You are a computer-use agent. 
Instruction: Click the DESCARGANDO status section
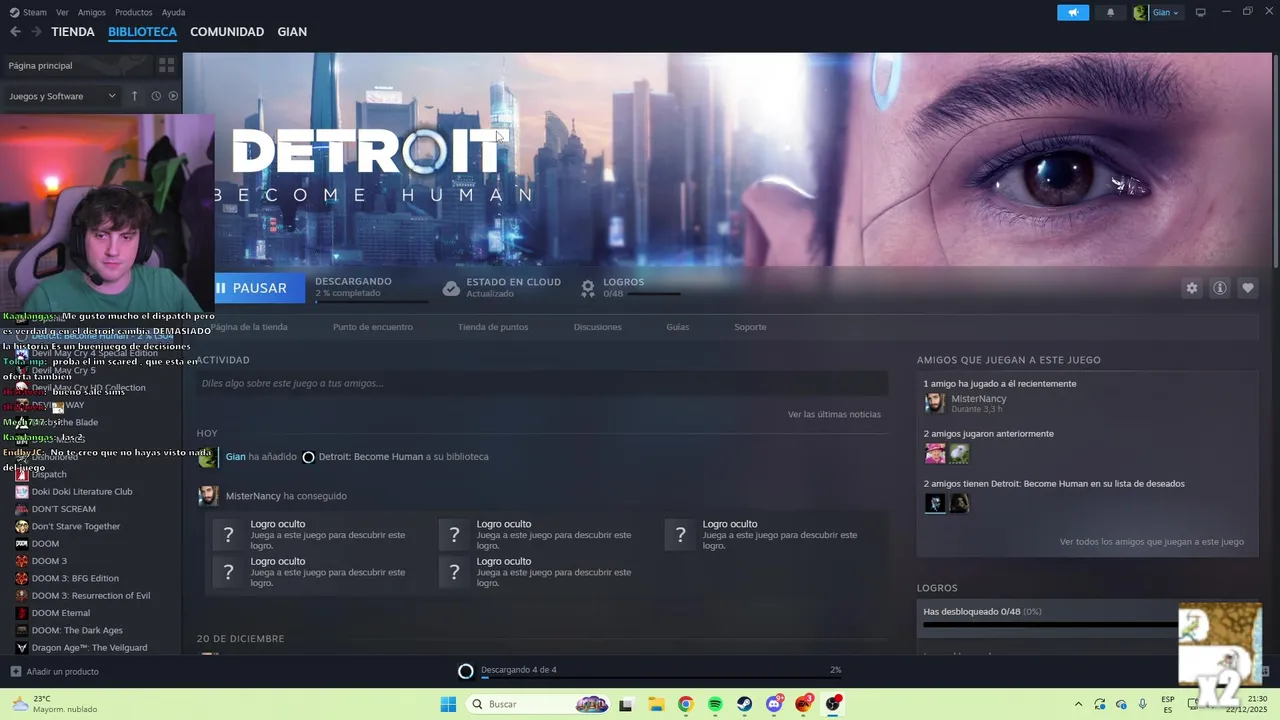[x=370, y=288]
